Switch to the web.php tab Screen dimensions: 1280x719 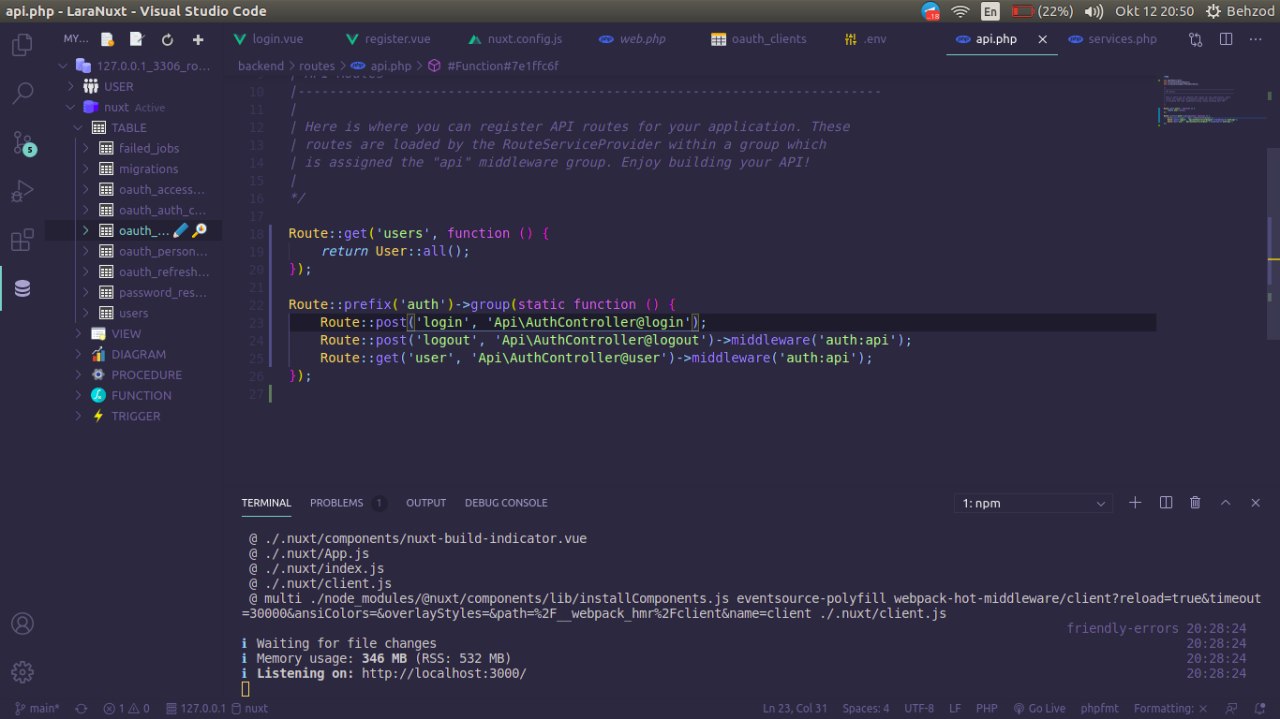click(x=642, y=39)
